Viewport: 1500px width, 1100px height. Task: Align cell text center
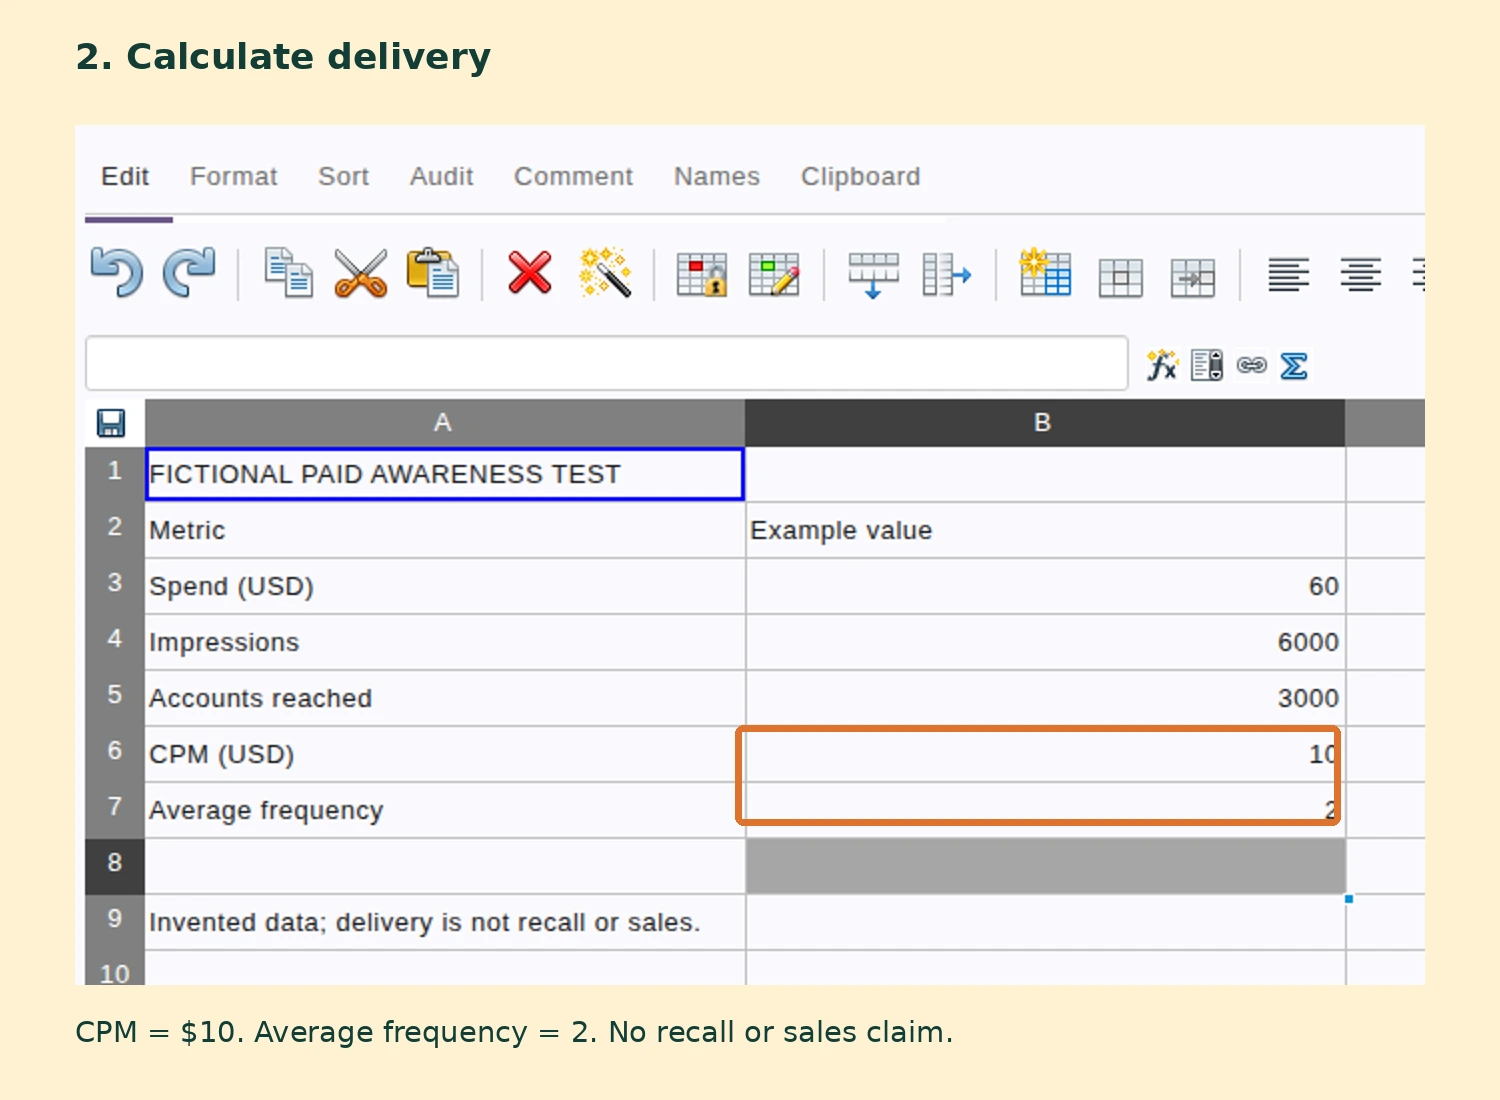coord(1361,274)
